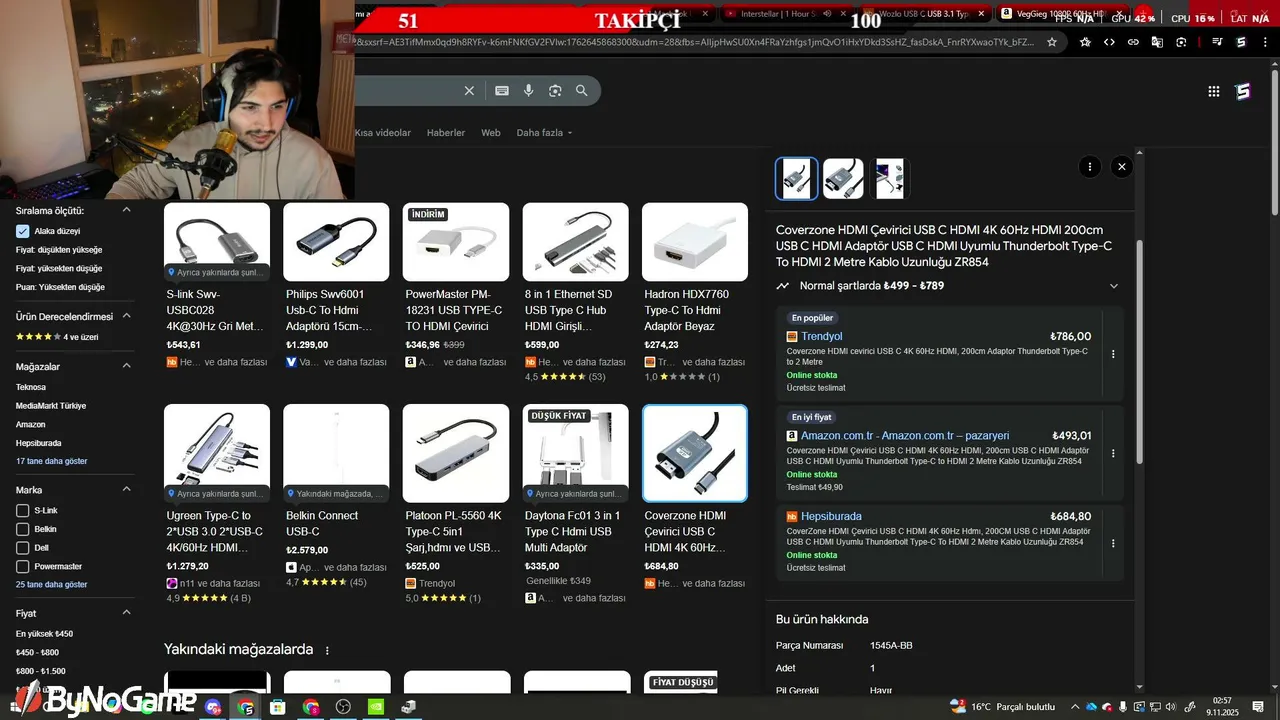Open more options for the Trendyol offer

[1113, 354]
